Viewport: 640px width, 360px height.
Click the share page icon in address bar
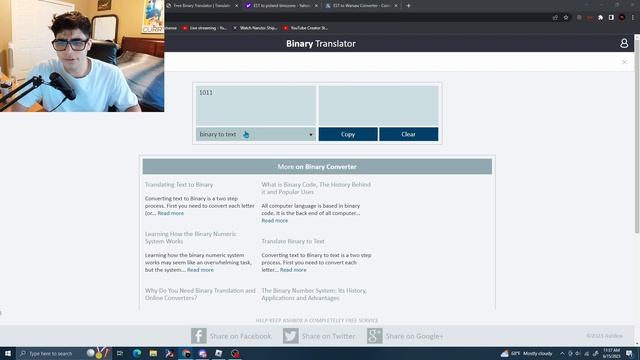click(x=555, y=18)
